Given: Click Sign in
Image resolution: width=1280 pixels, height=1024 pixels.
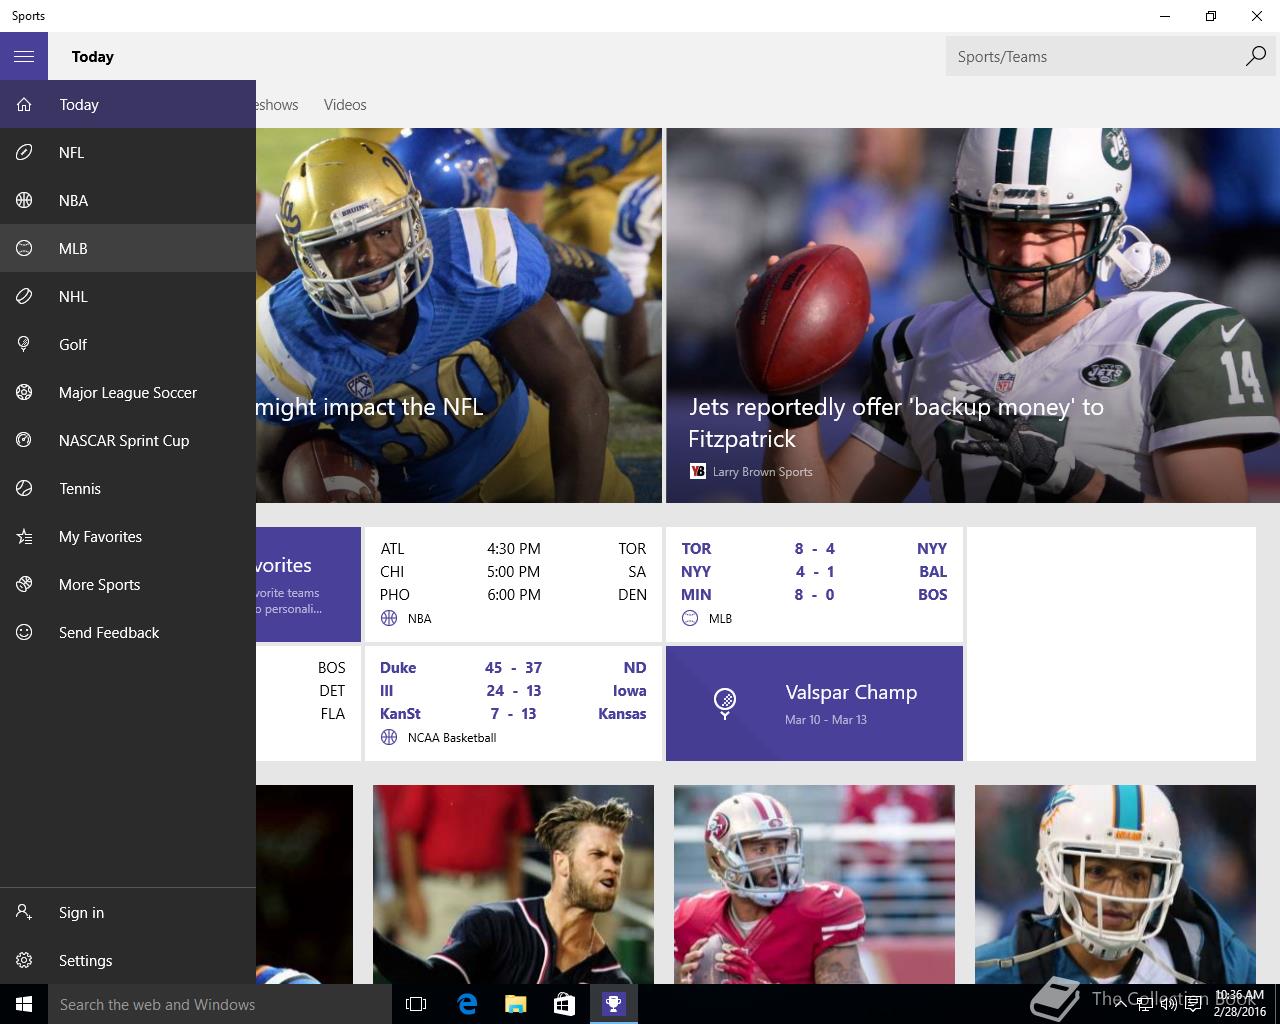Looking at the screenshot, I should pos(128,912).
